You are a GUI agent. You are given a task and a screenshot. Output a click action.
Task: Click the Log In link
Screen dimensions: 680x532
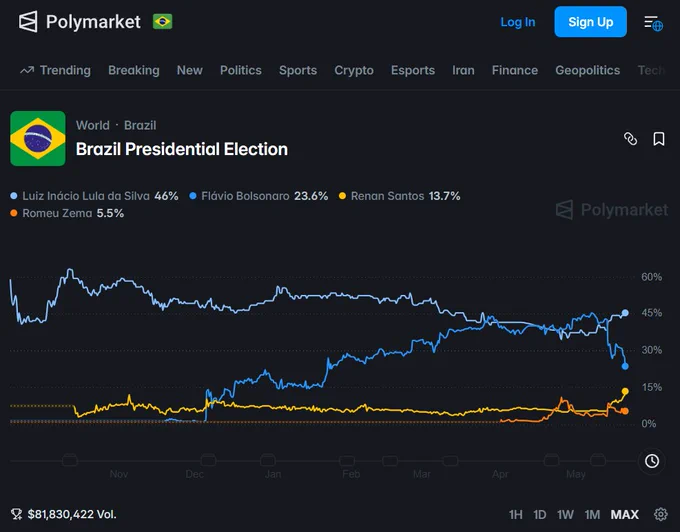[x=518, y=22]
